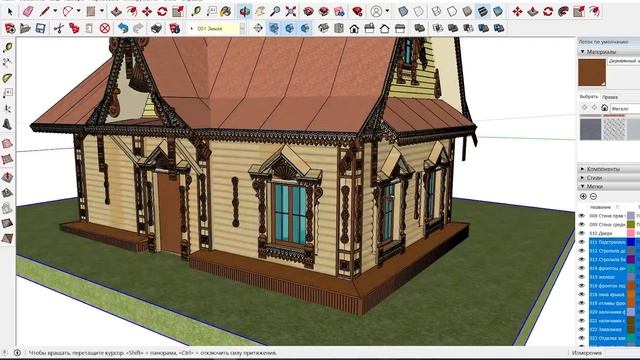This screenshot has height=360, width=640.
Task: Toggle X-ray face style
Action: (x=403, y=11)
